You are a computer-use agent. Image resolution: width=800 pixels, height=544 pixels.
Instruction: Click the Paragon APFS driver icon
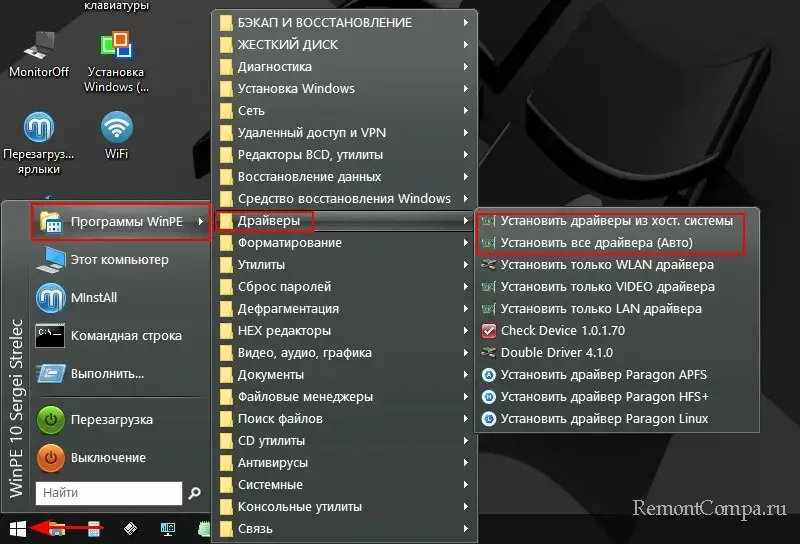489,375
